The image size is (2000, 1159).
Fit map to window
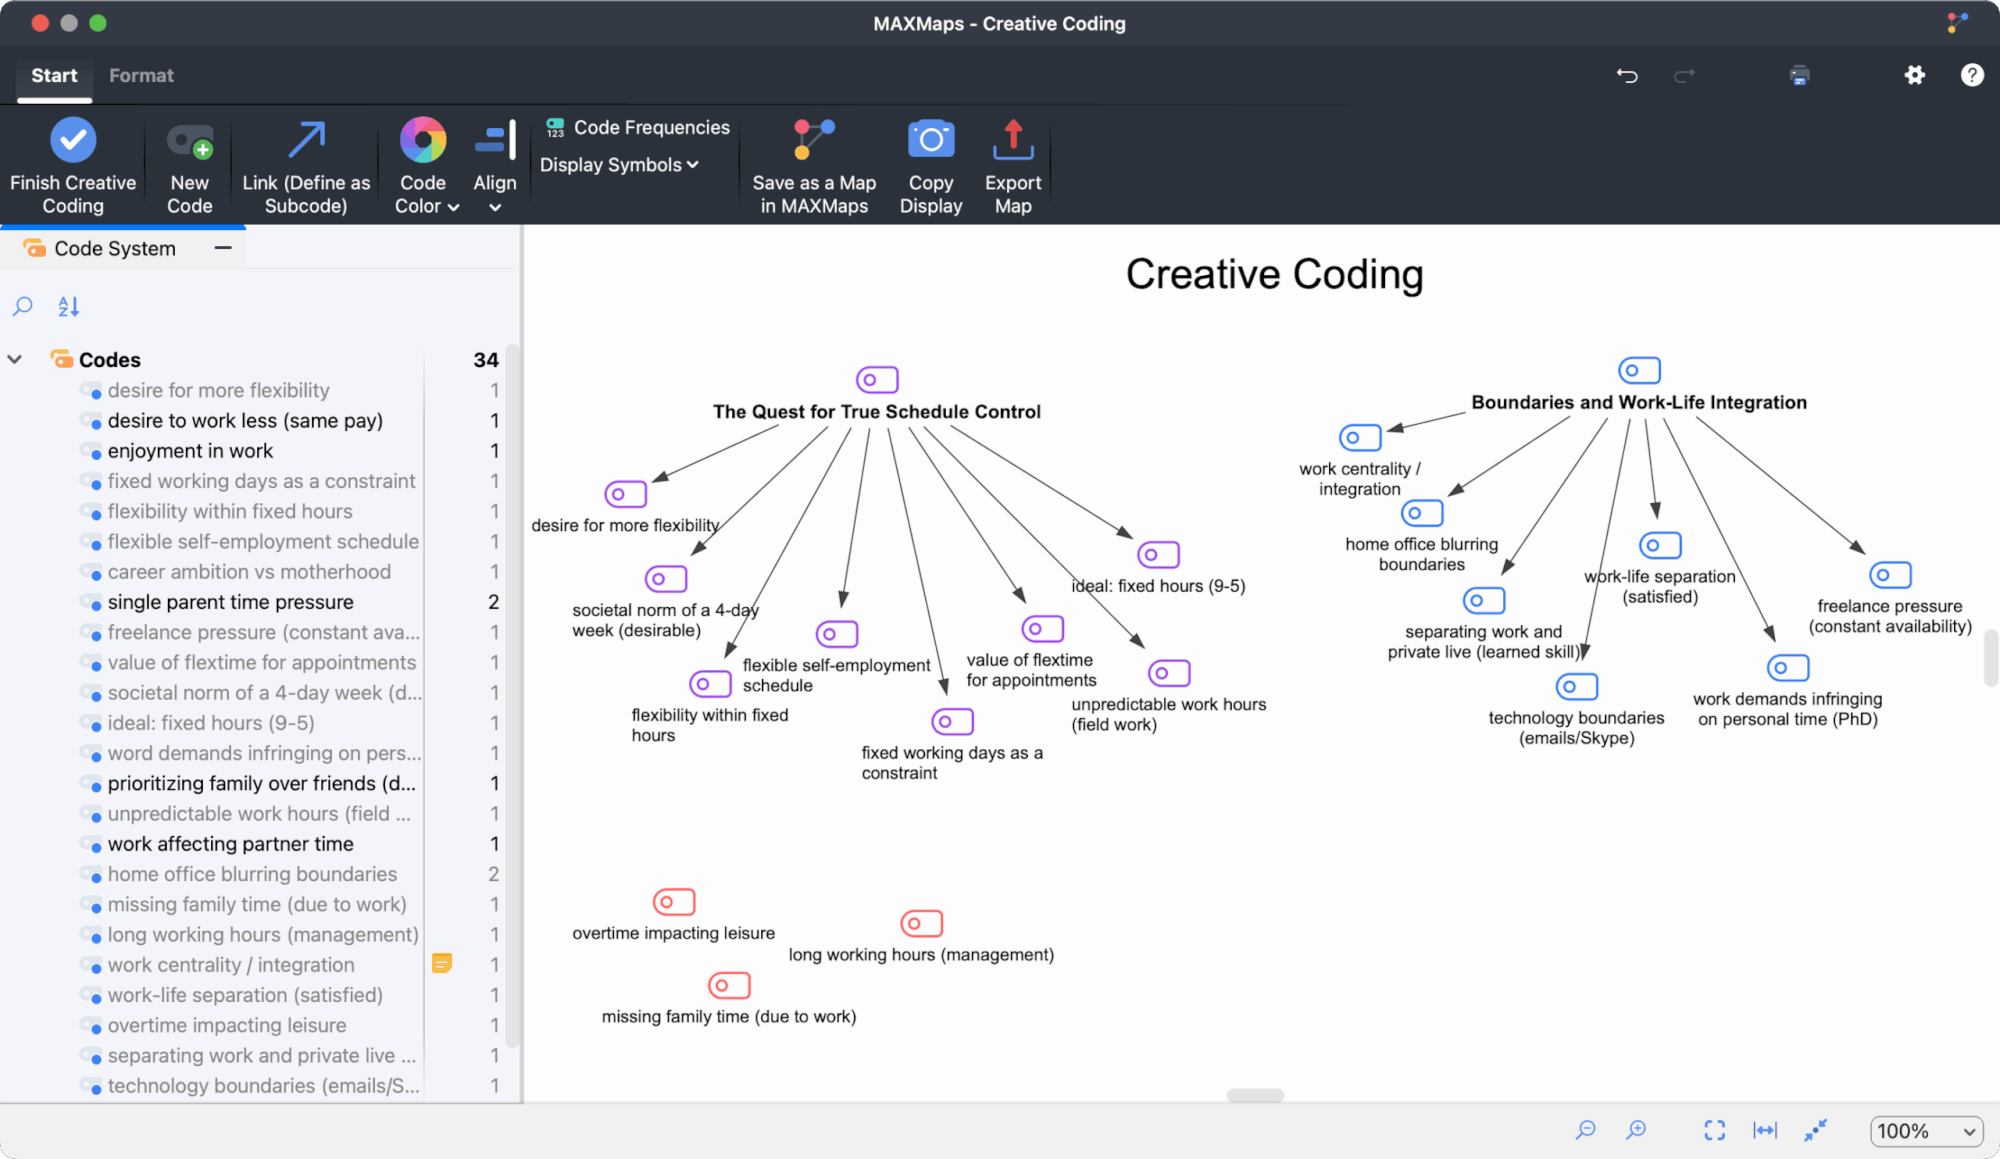1714,1130
